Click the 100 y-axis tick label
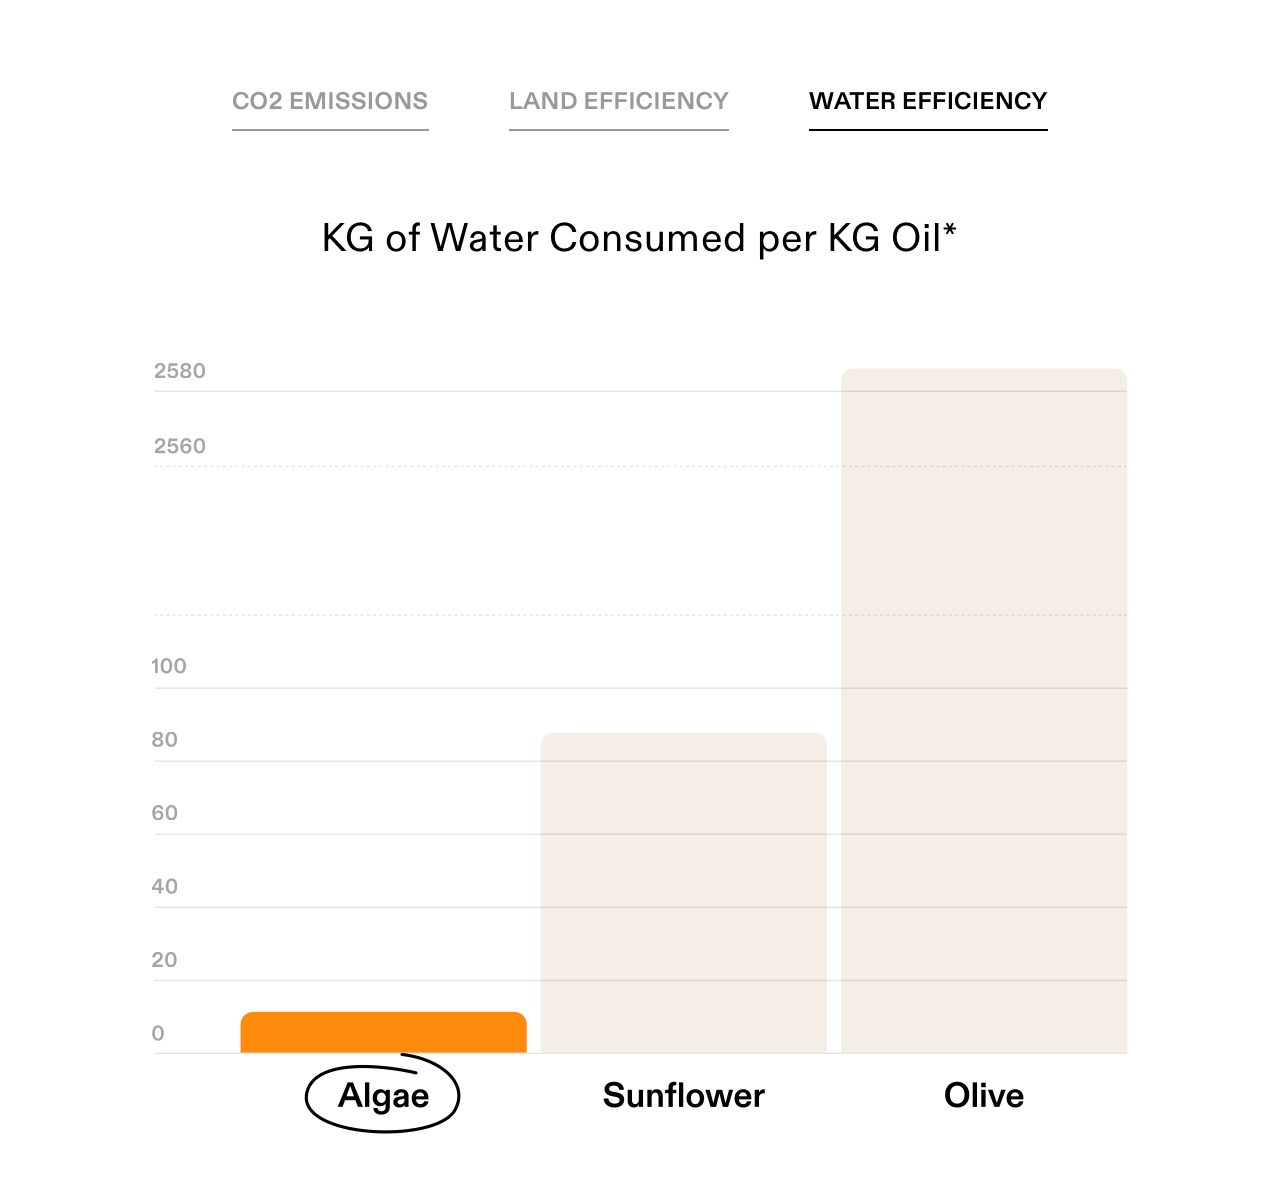Viewport: 1278px width, 1202px height. pos(169,666)
